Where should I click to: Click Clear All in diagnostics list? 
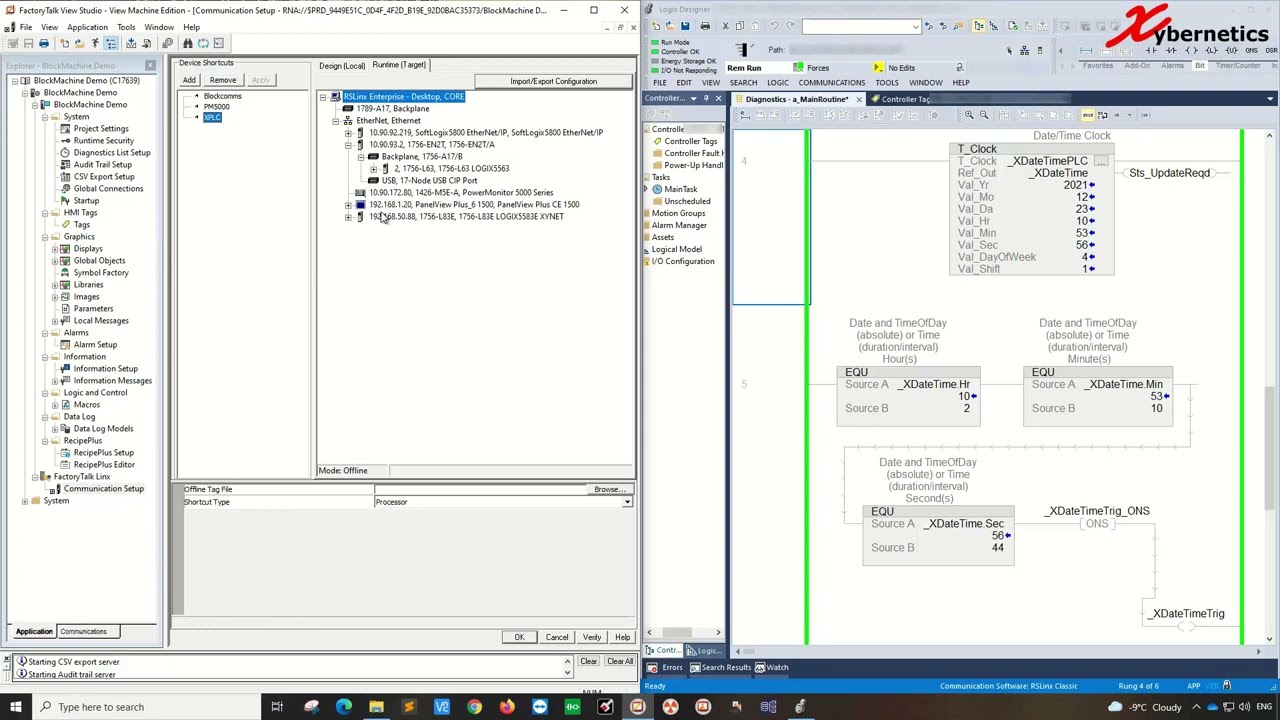(x=619, y=661)
